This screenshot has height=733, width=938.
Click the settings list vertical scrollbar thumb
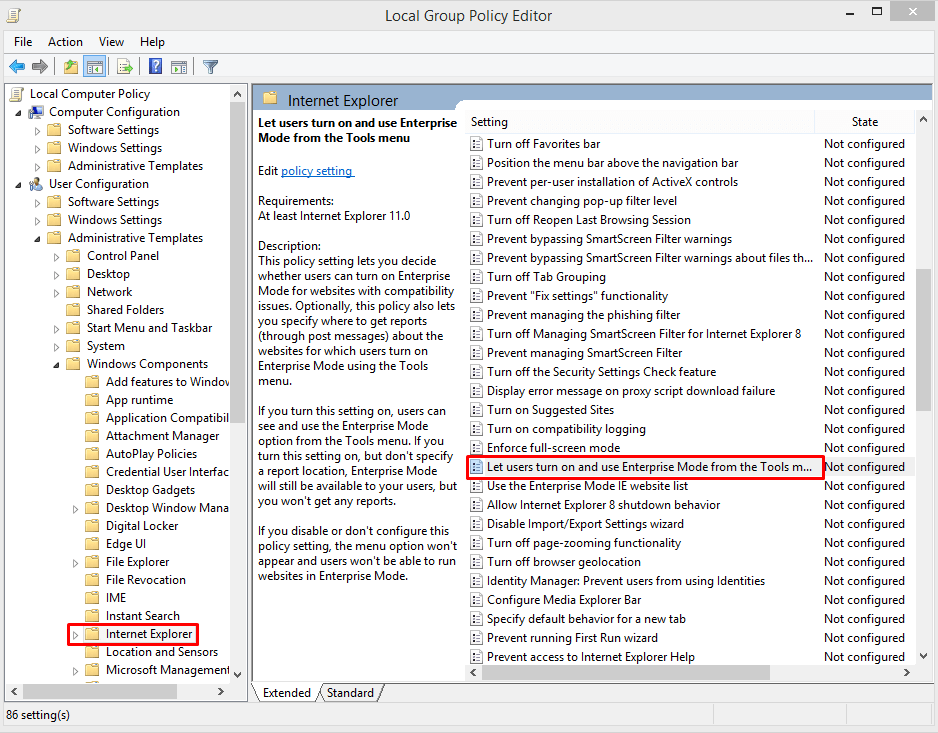coord(923,339)
